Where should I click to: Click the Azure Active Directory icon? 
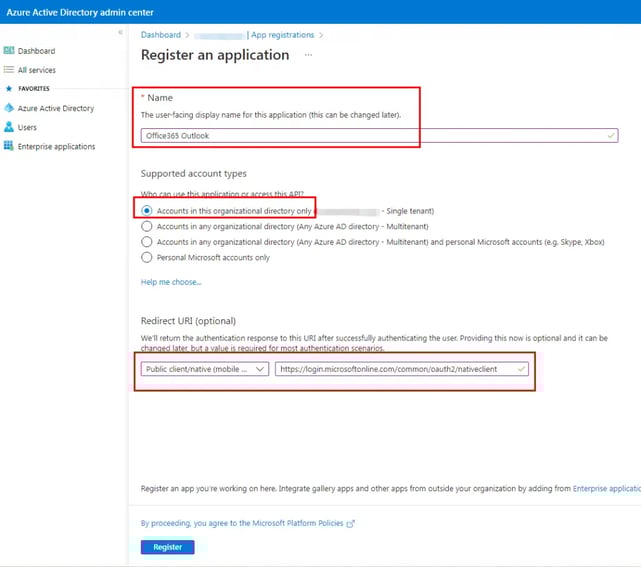click(9, 108)
